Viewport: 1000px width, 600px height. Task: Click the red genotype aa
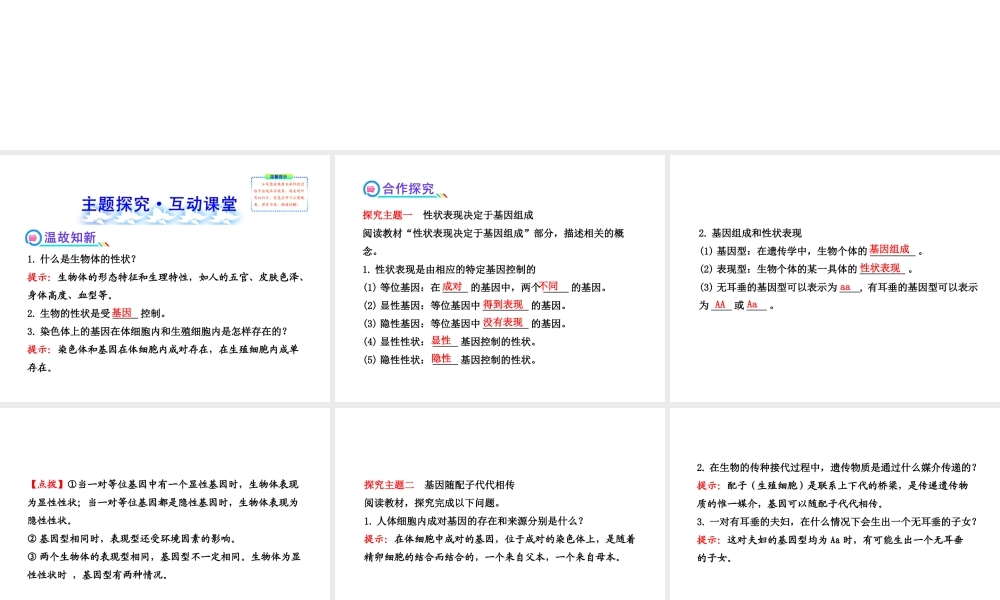click(x=846, y=287)
